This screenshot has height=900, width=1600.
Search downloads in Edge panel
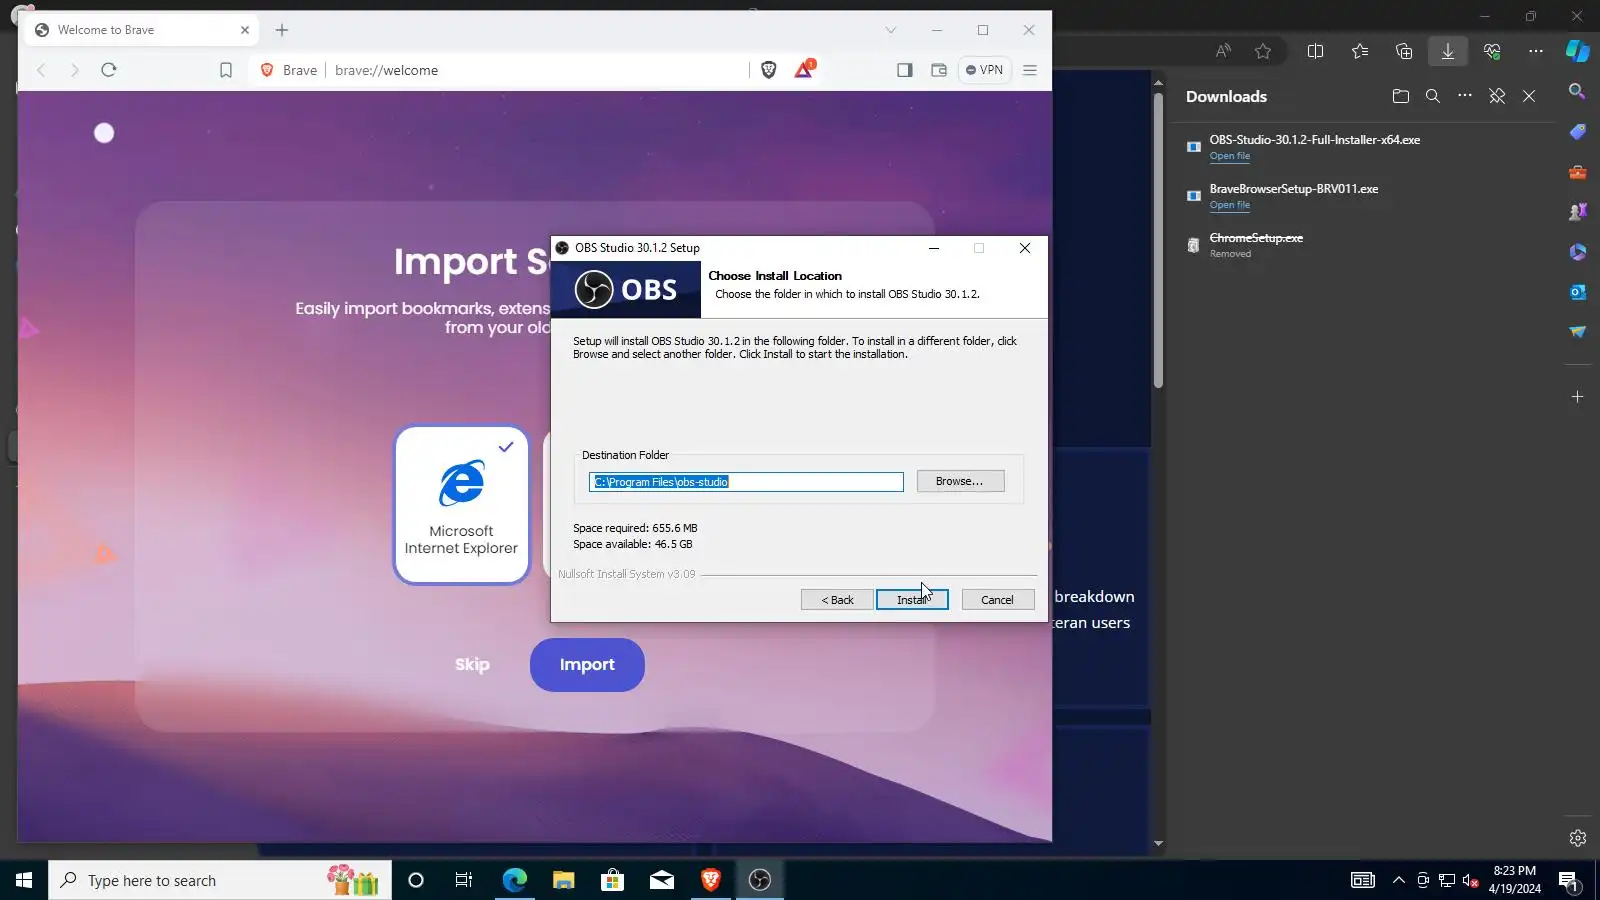1433,96
